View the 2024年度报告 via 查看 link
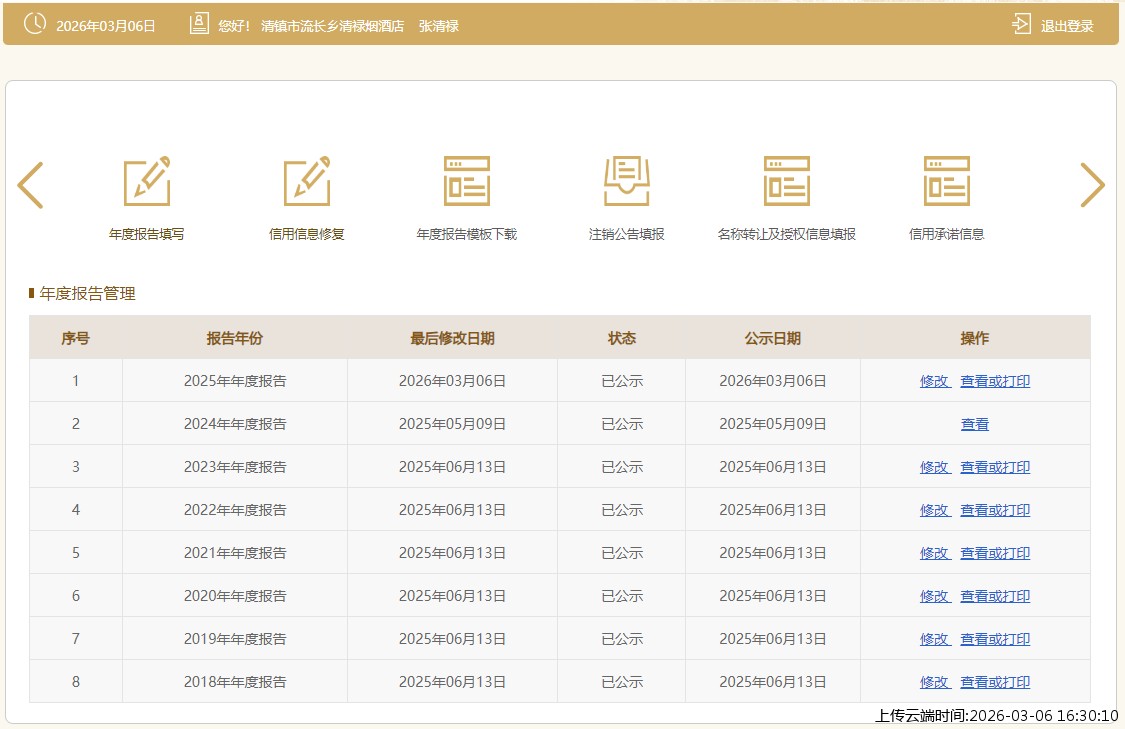This screenshot has width=1125, height=729. tap(975, 424)
